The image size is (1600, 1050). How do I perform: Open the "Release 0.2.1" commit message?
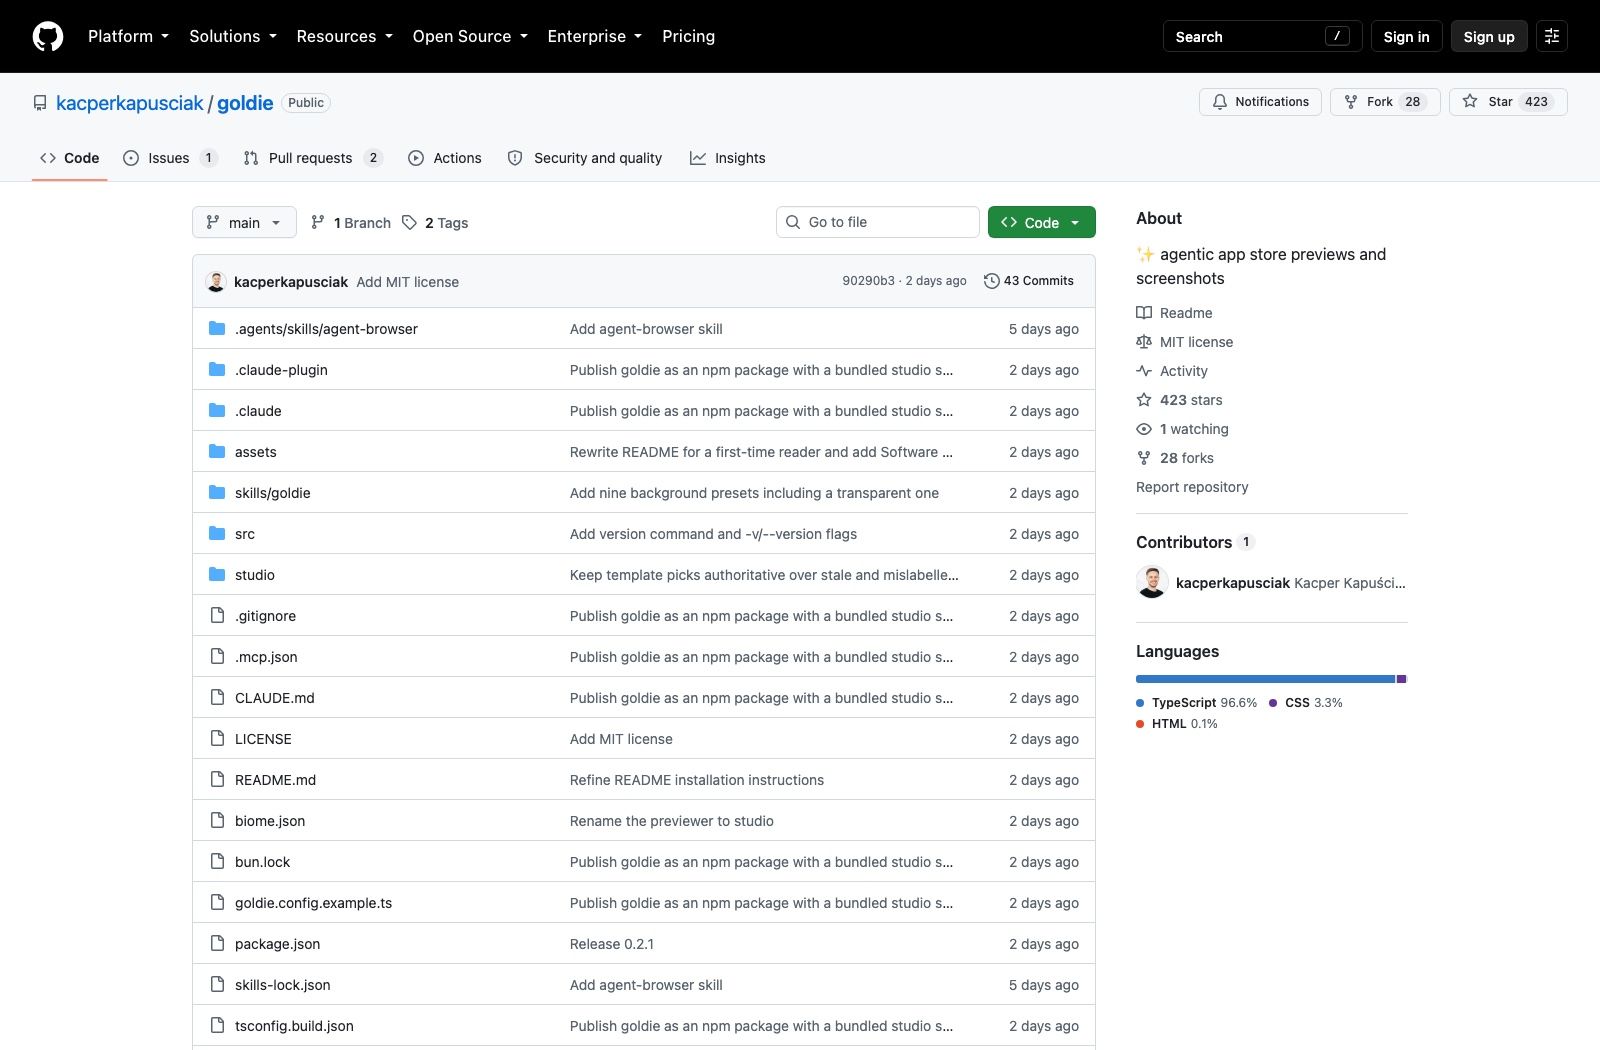[x=612, y=944]
